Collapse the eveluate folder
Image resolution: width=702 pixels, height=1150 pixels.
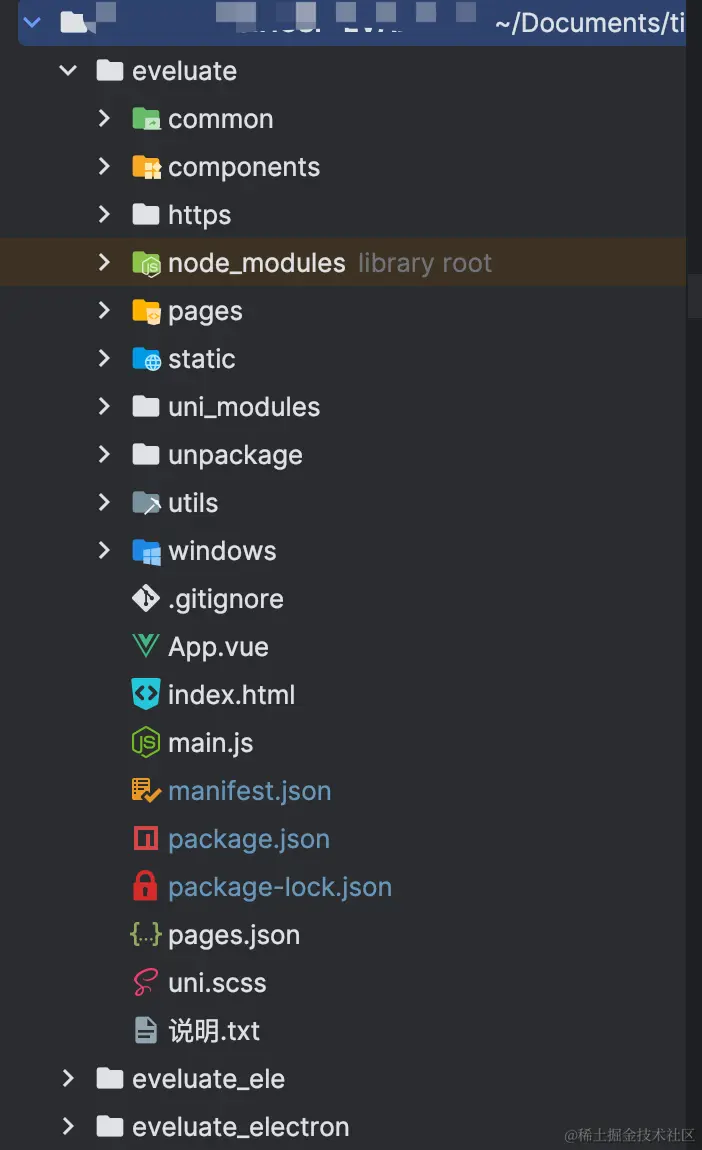coord(68,71)
